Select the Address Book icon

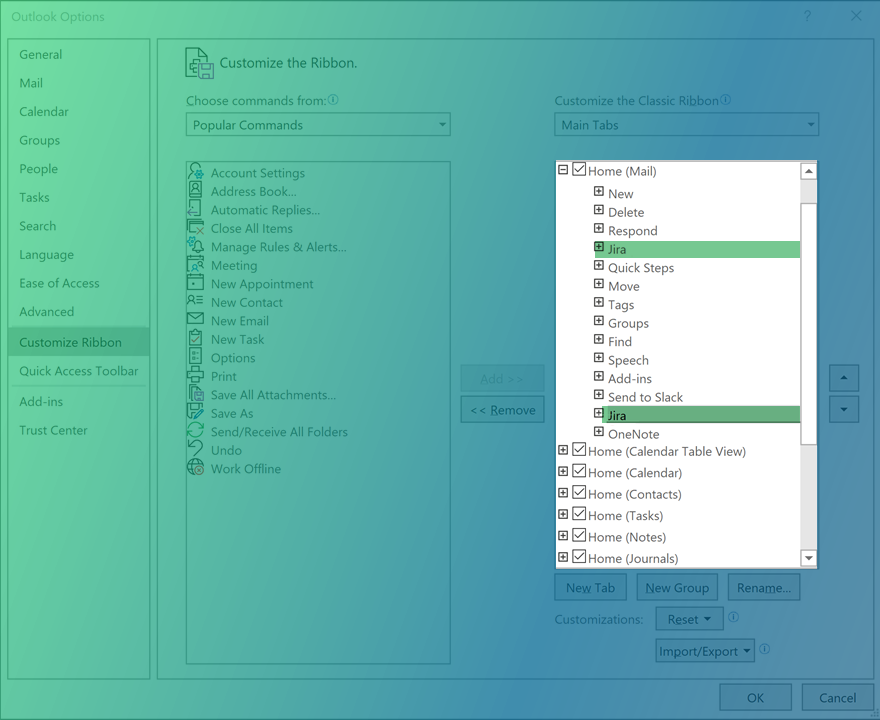pyautogui.click(x=196, y=191)
